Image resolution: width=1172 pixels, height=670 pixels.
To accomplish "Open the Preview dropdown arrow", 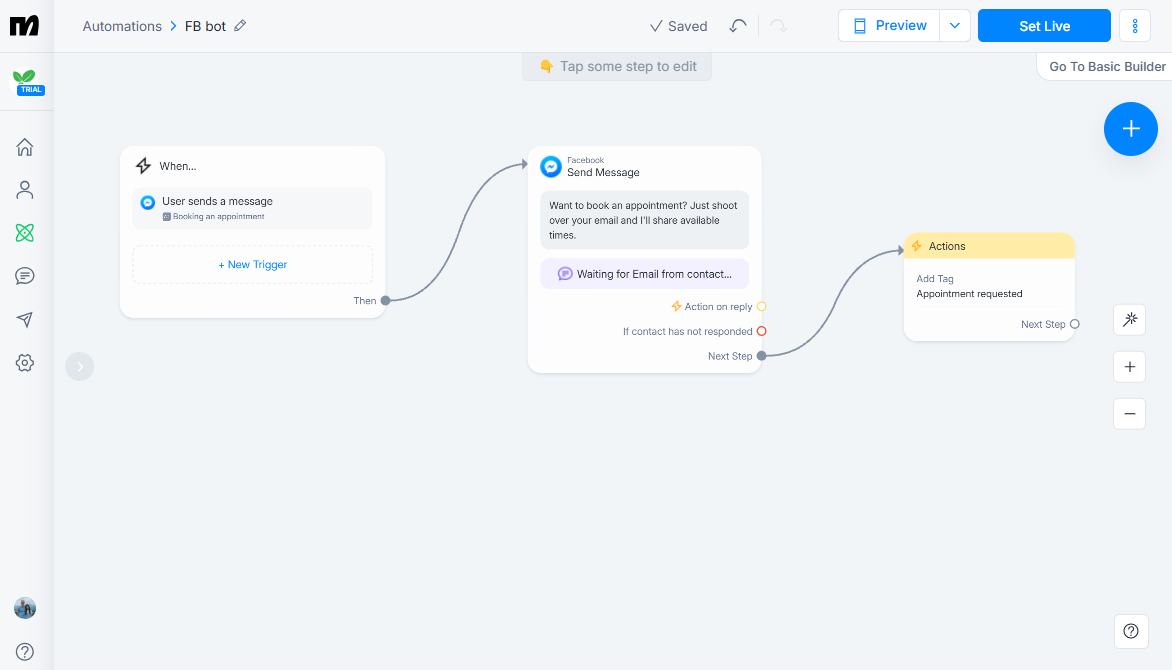I will (955, 25).
